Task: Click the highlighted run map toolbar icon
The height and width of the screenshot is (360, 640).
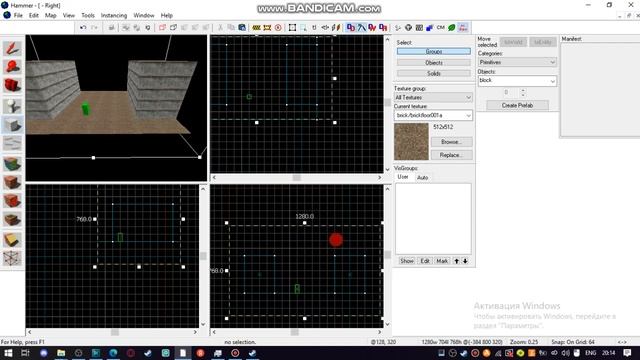Action: coord(463,27)
